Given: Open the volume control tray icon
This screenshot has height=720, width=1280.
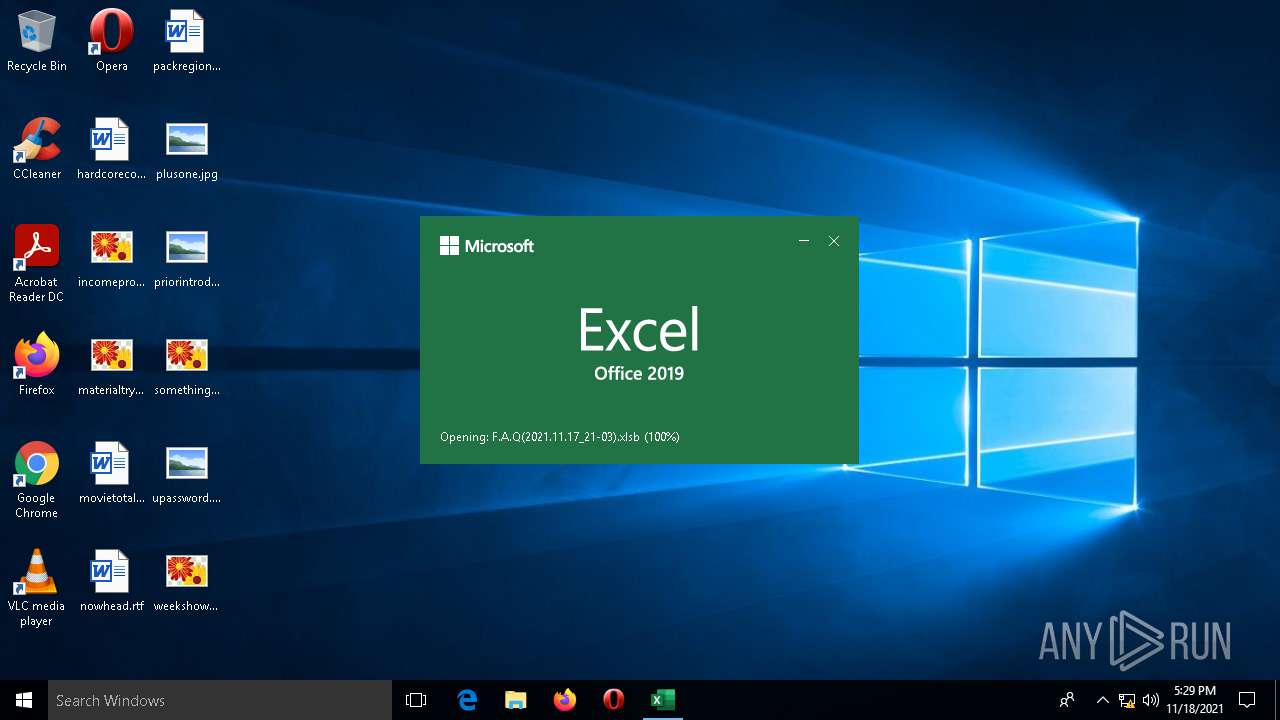Looking at the screenshot, I should [x=1151, y=700].
